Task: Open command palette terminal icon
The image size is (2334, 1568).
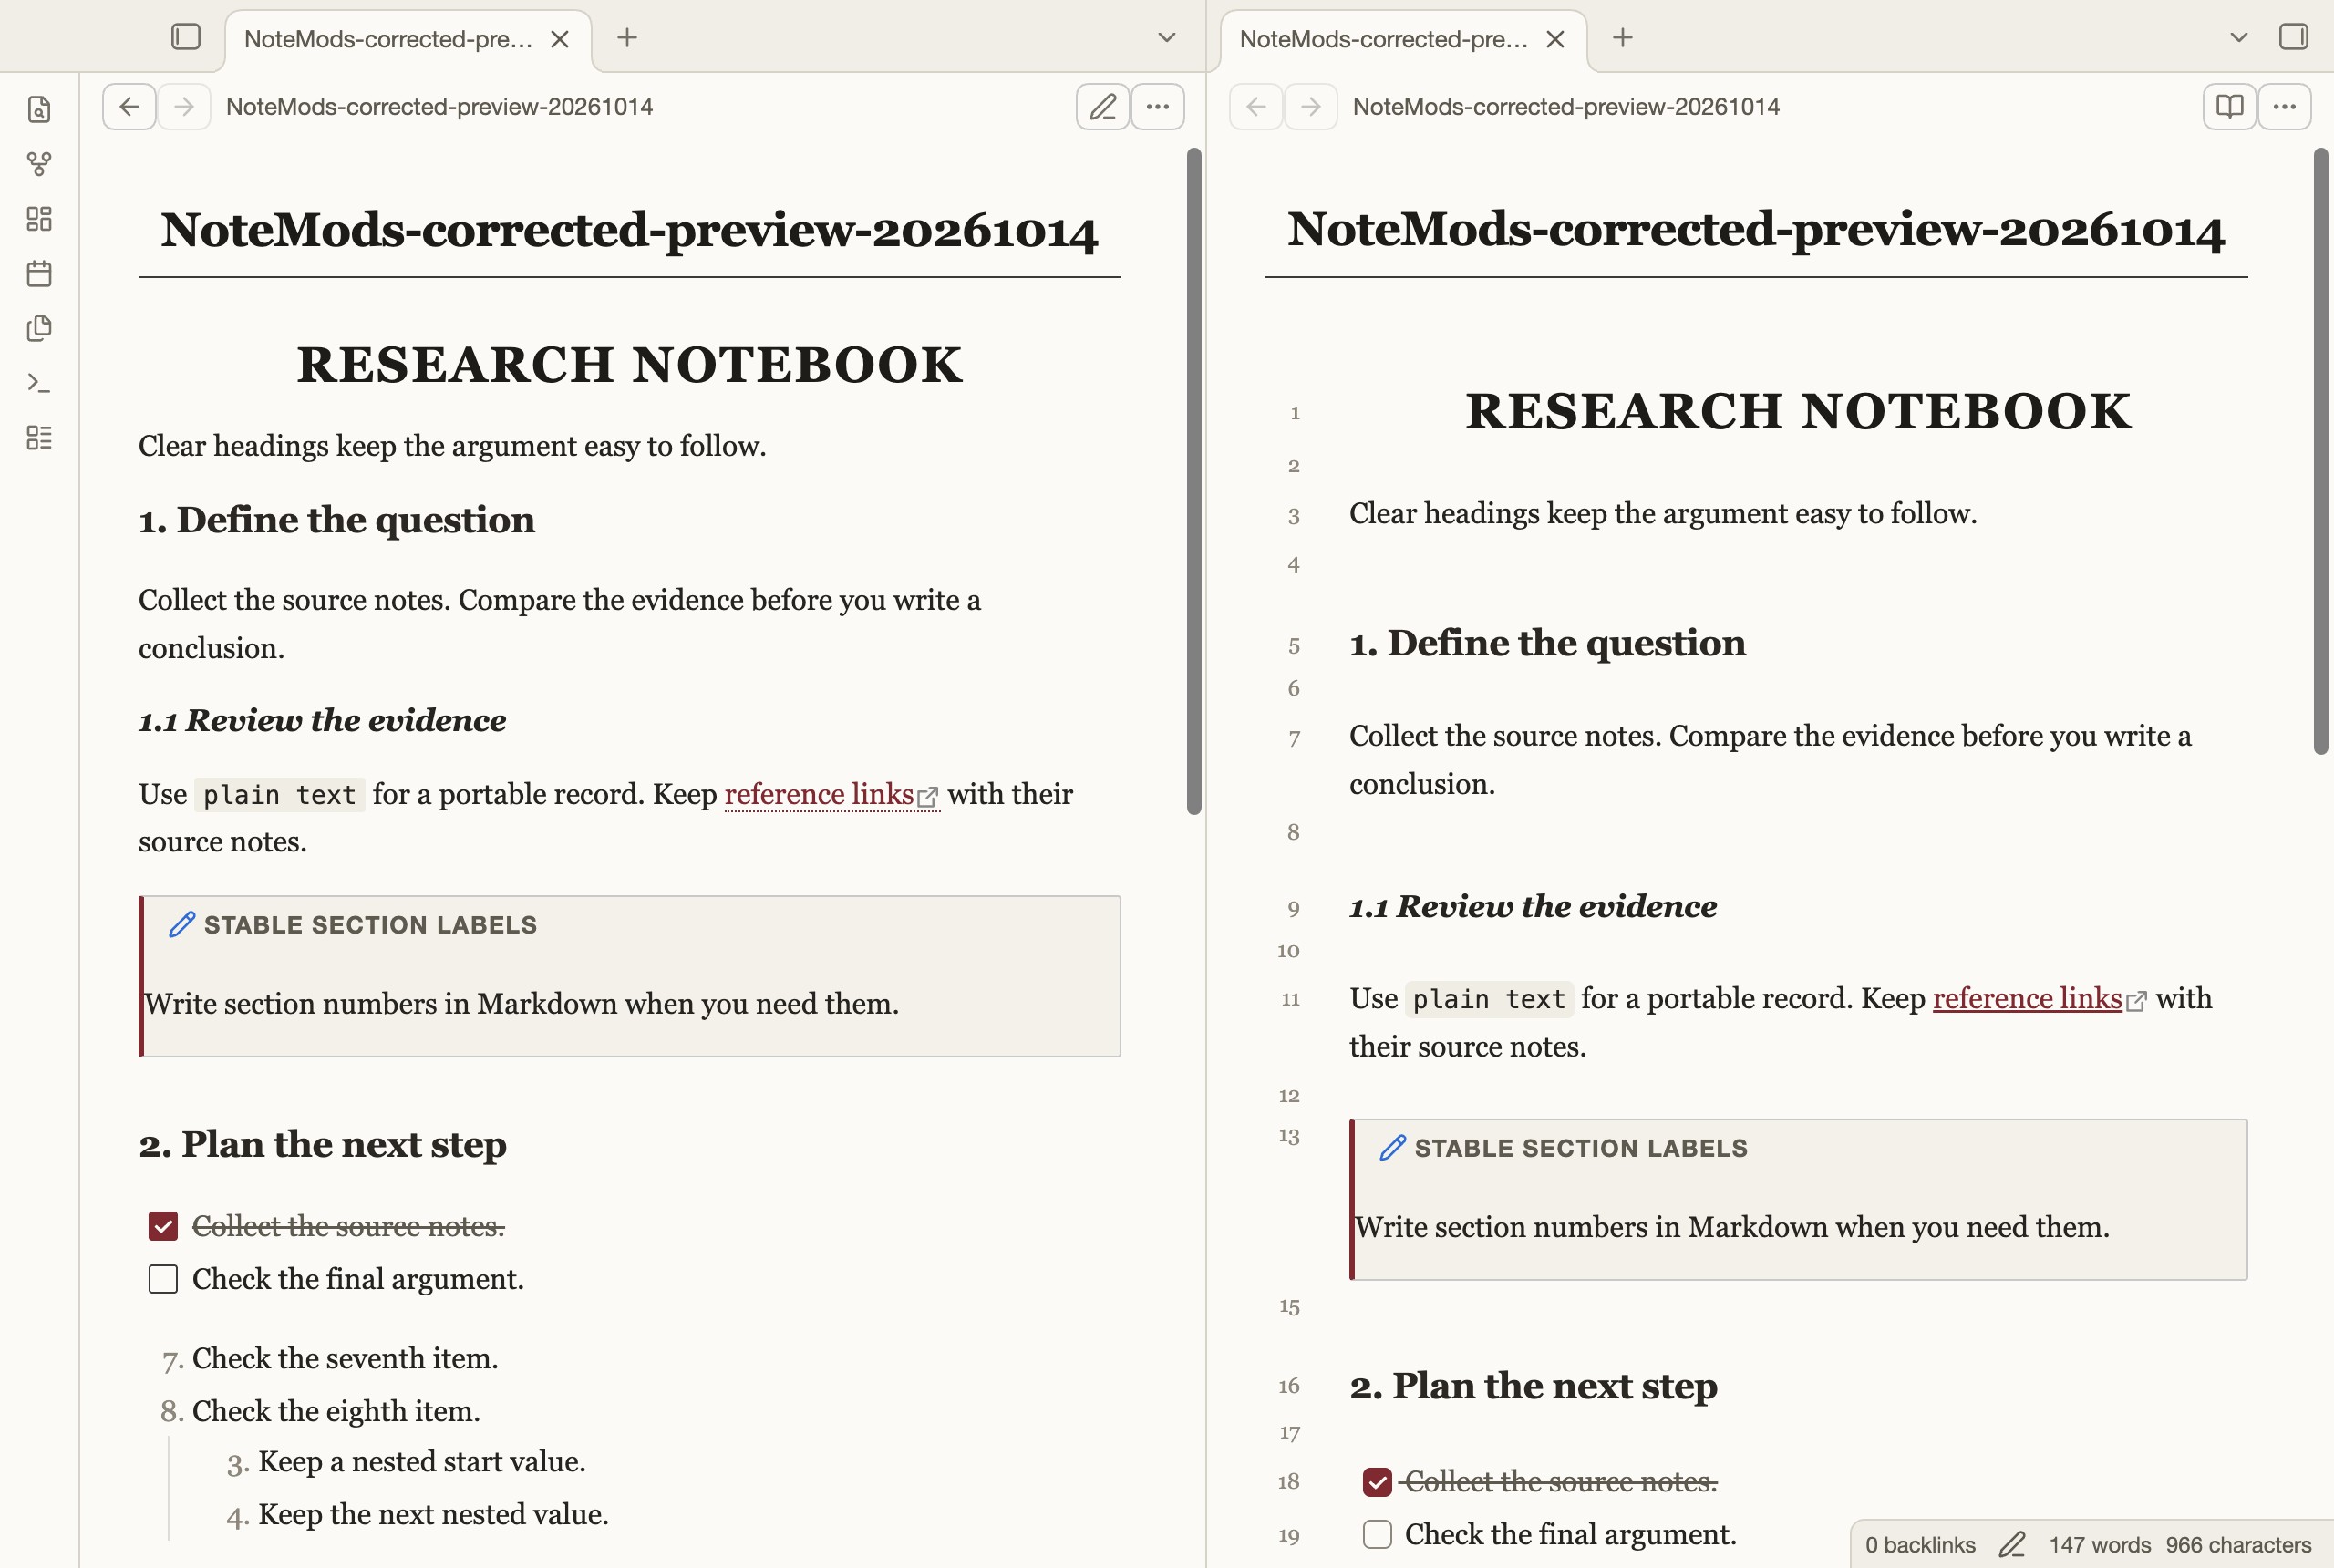Action: (39, 382)
